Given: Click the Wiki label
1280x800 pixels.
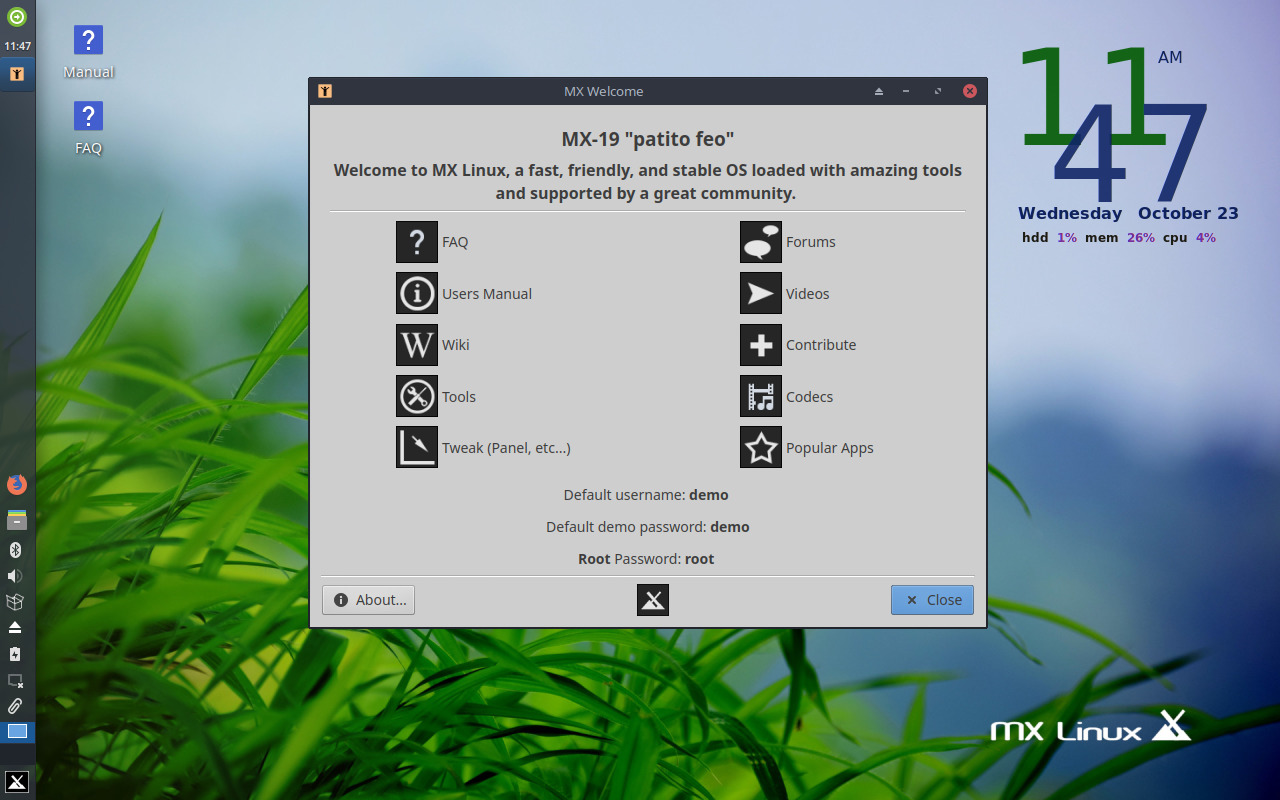Looking at the screenshot, I should pos(456,345).
